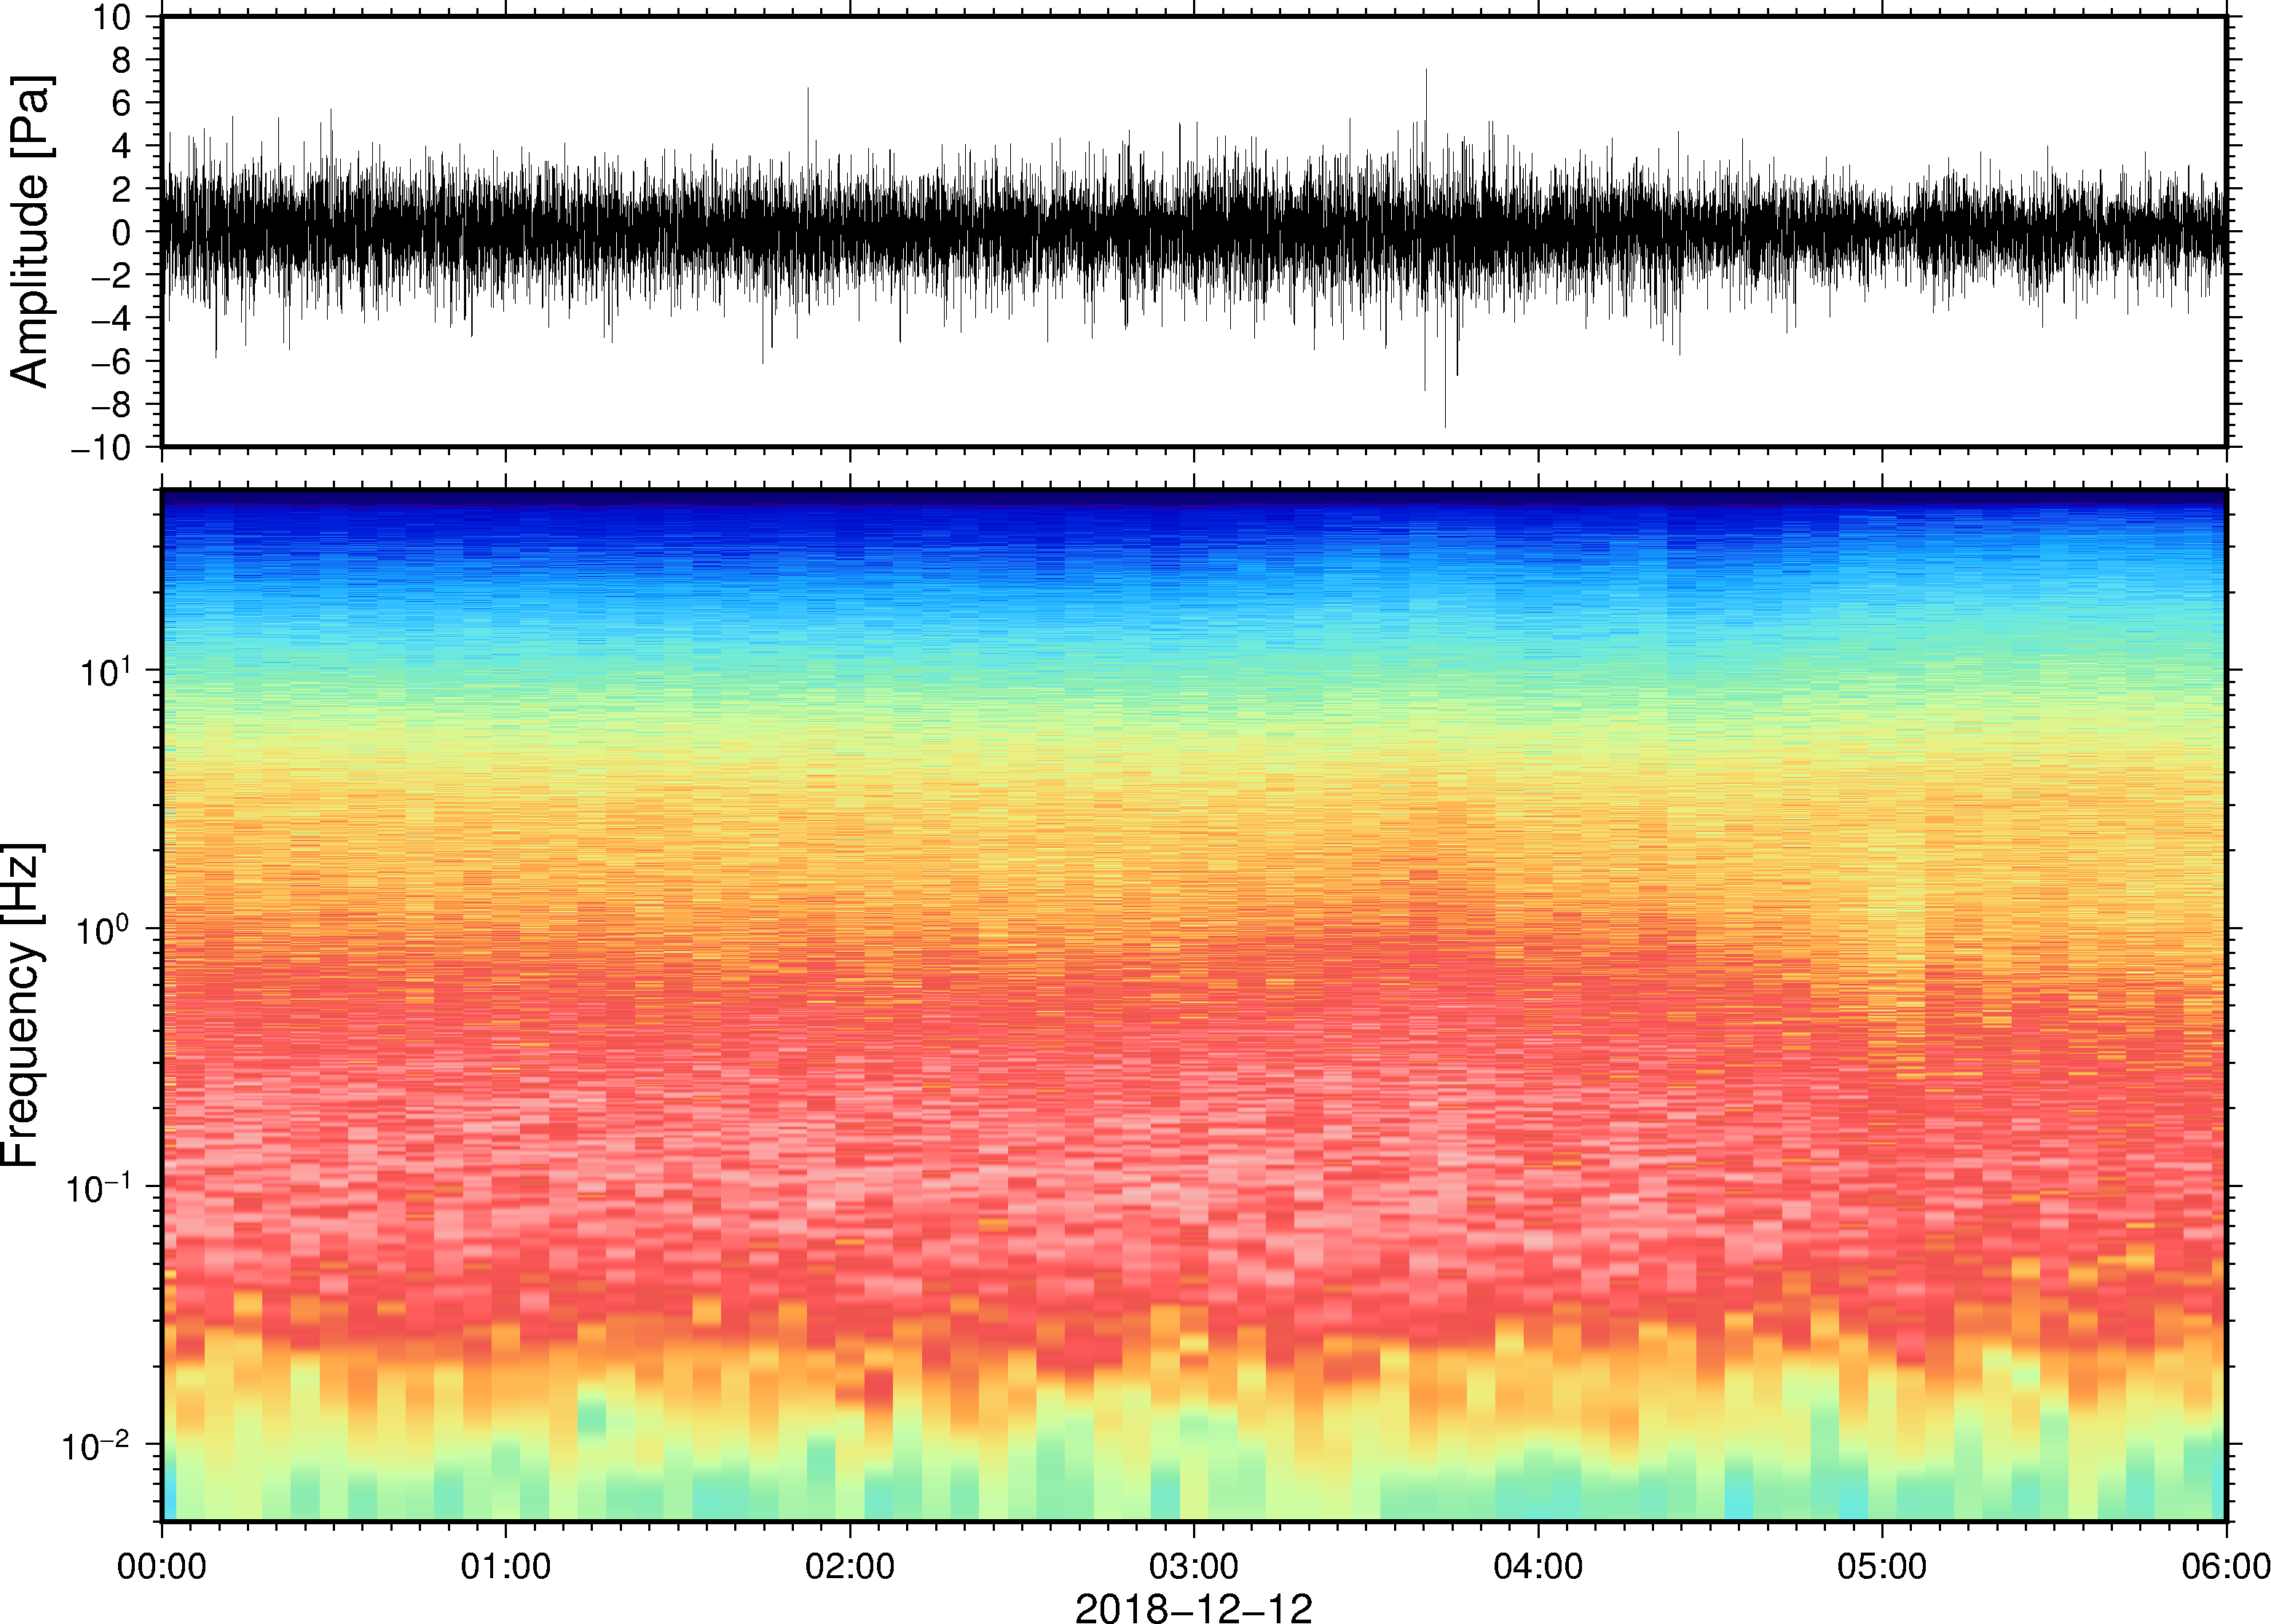The height and width of the screenshot is (1624, 2271).
Task: Click the amplitude tick label '-4'
Action: [x=112, y=319]
